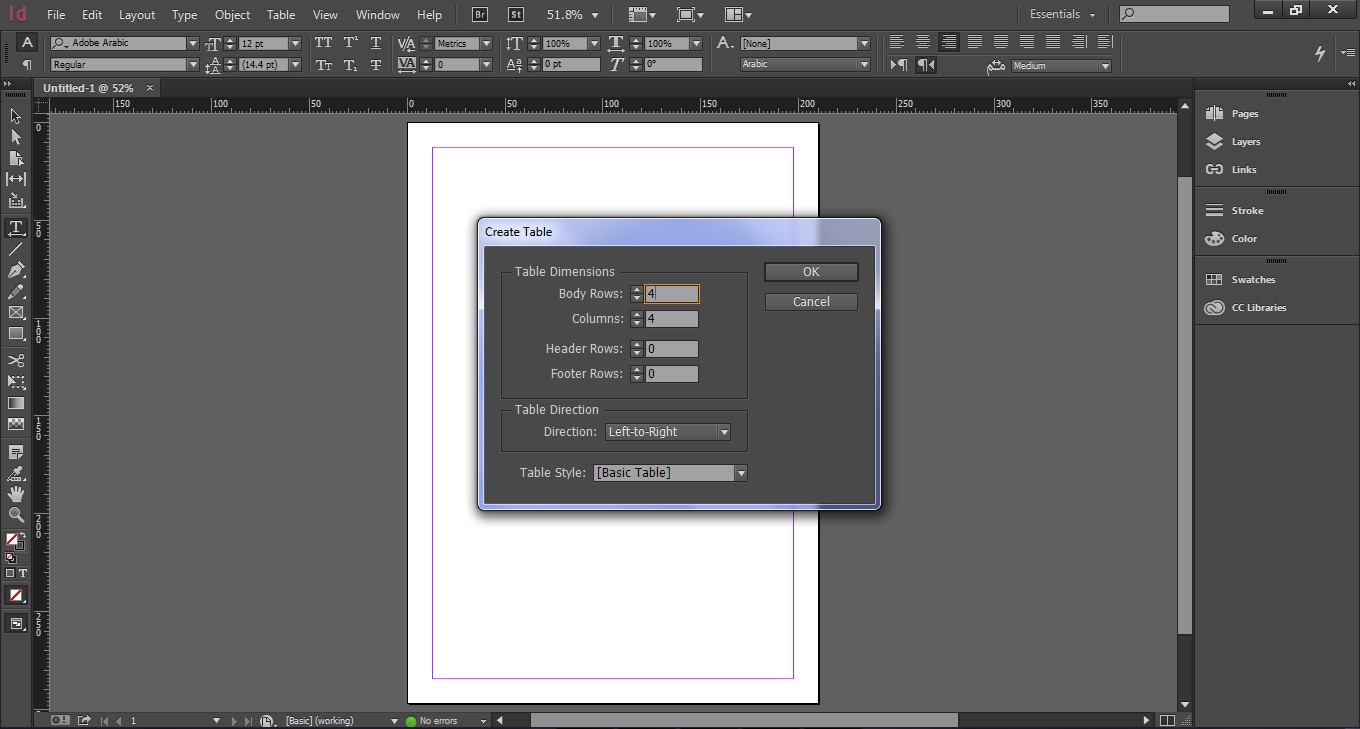This screenshot has height=729, width=1360.
Task: Confirm table creation with OK
Action: [811, 272]
